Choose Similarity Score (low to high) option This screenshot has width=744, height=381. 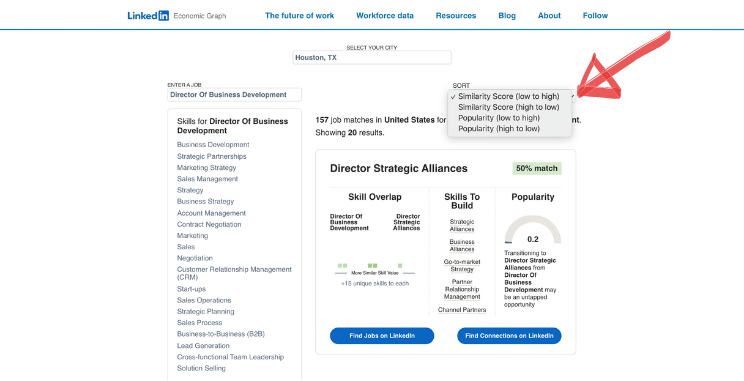tap(509, 96)
